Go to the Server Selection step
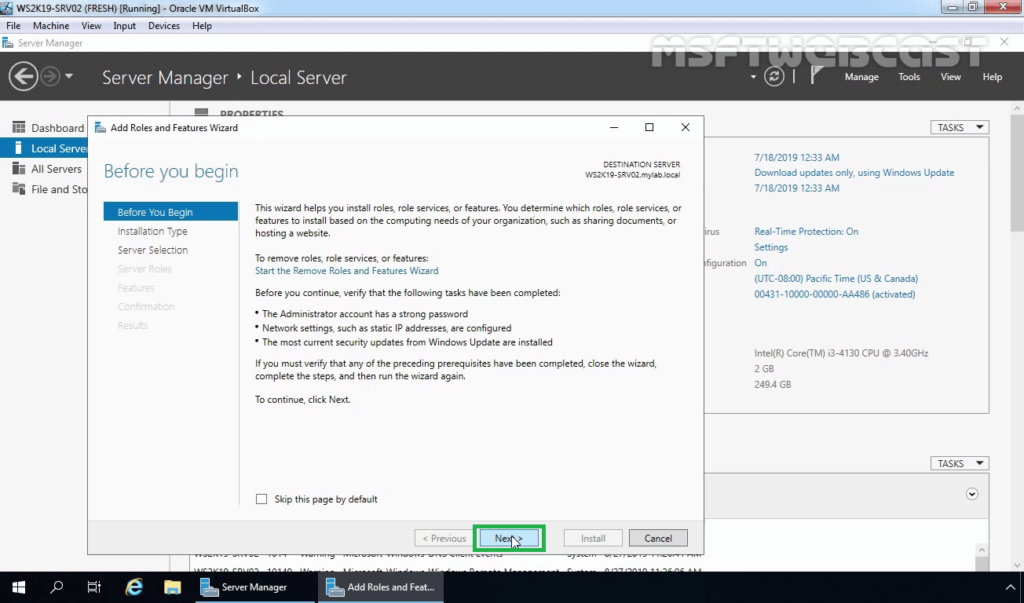1024x603 pixels. point(152,250)
